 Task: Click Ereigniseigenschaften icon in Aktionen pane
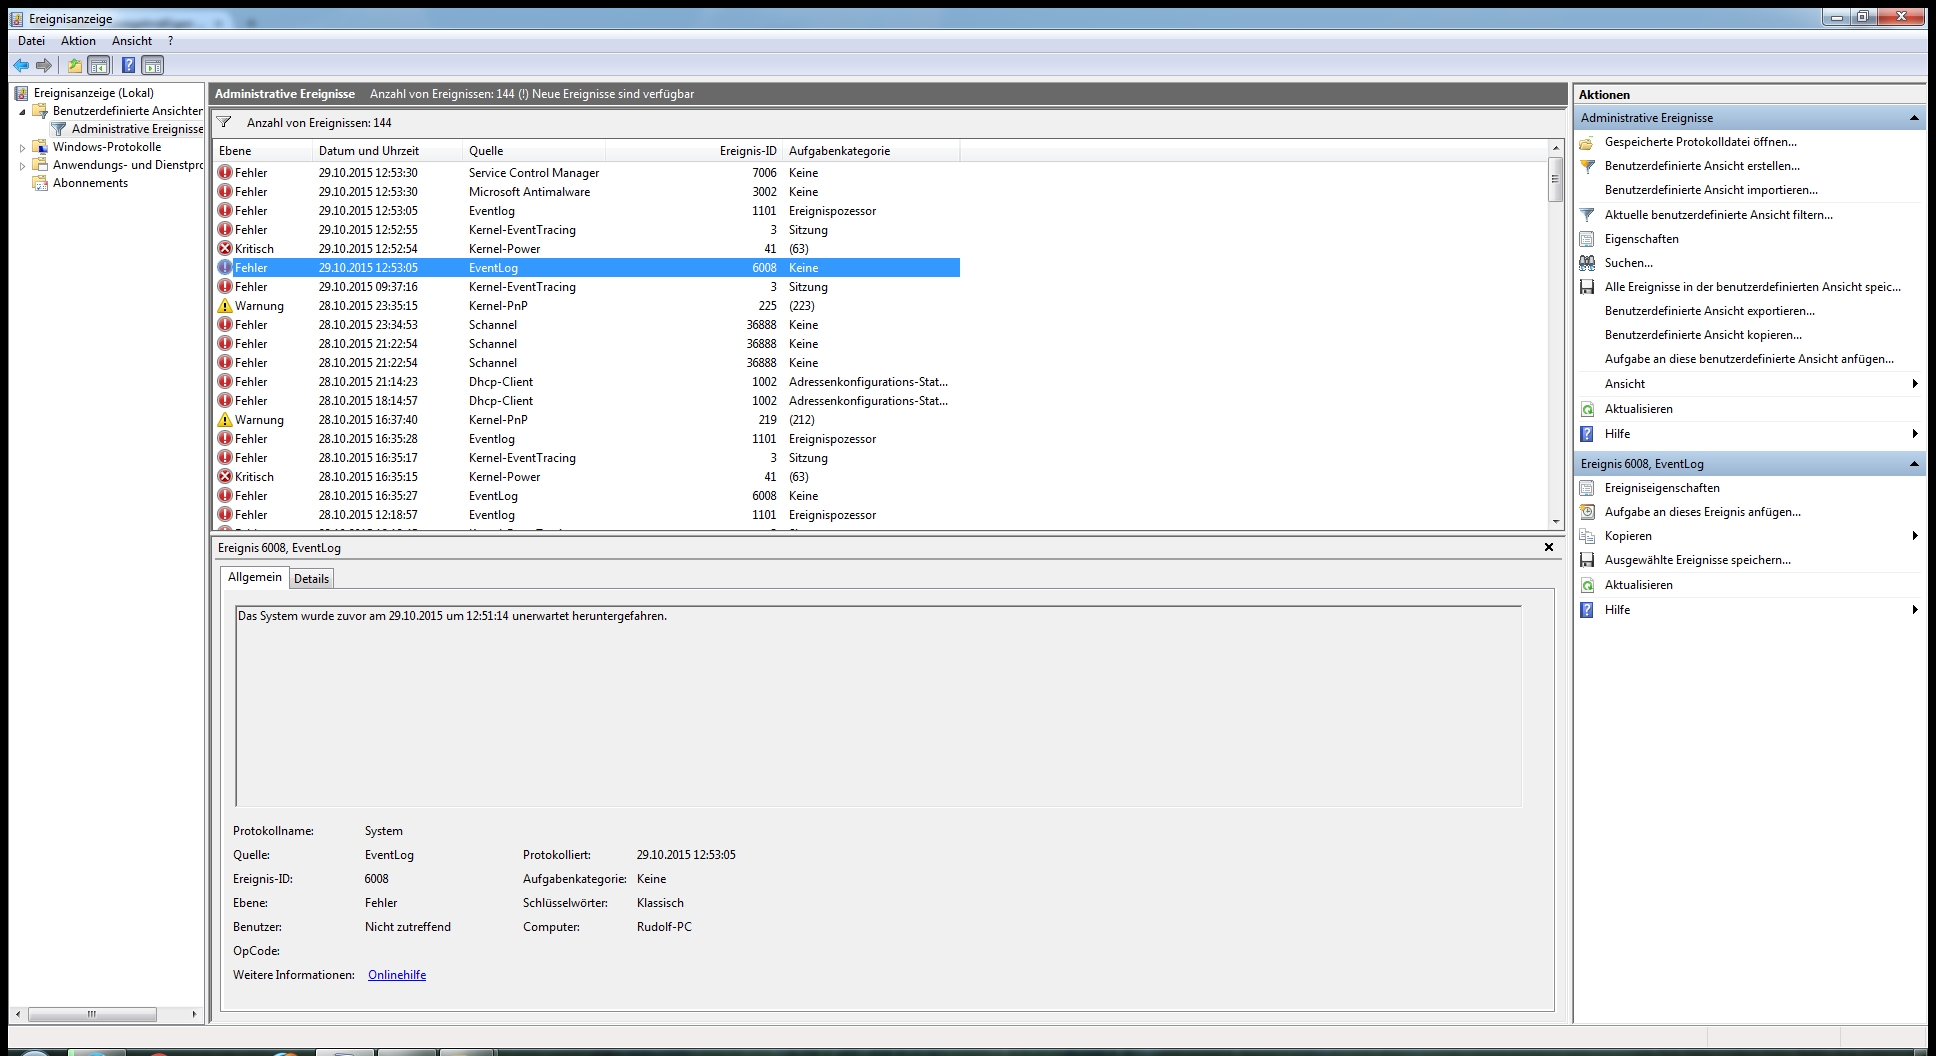coord(1587,488)
